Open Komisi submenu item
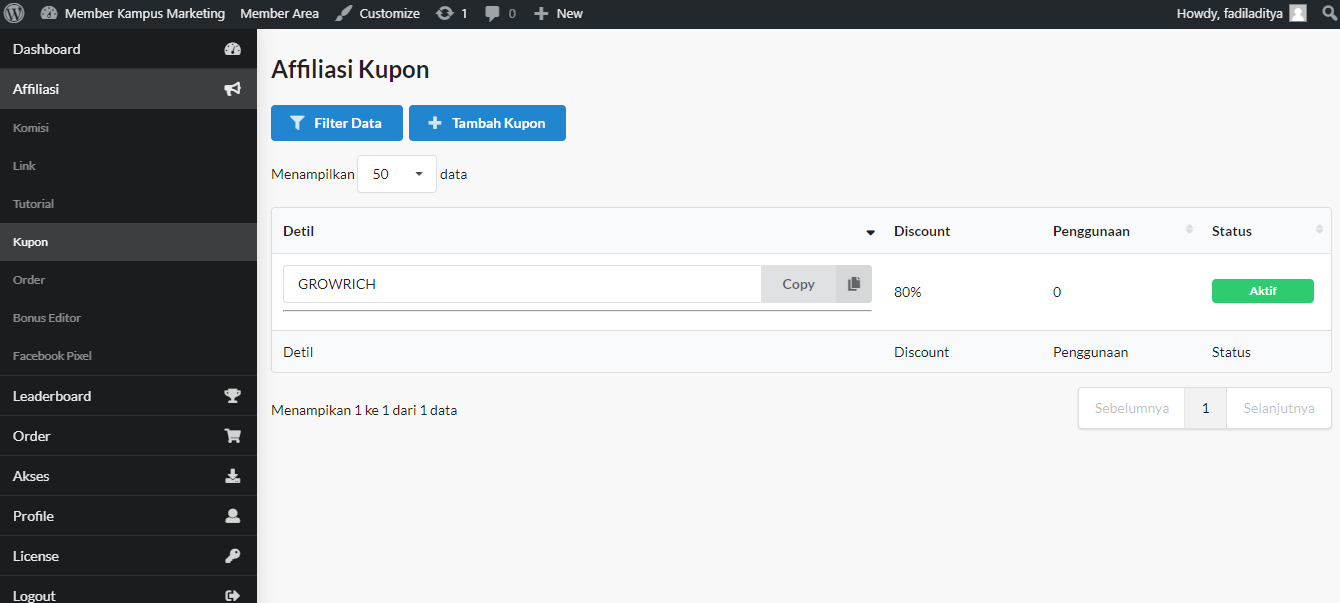Viewport: 1340px width, 603px height. click(31, 128)
